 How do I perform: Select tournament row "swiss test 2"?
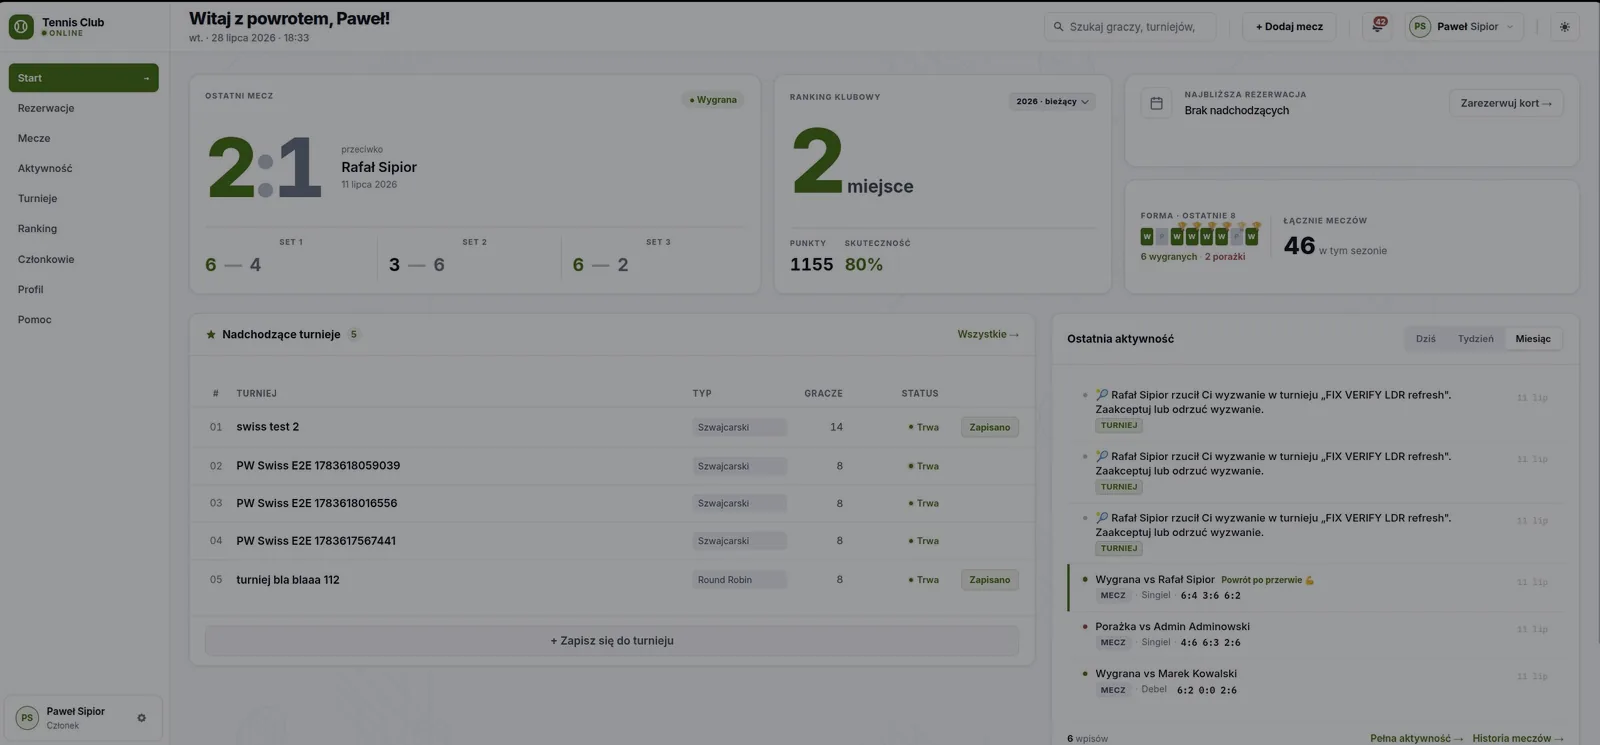[x=612, y=427]
